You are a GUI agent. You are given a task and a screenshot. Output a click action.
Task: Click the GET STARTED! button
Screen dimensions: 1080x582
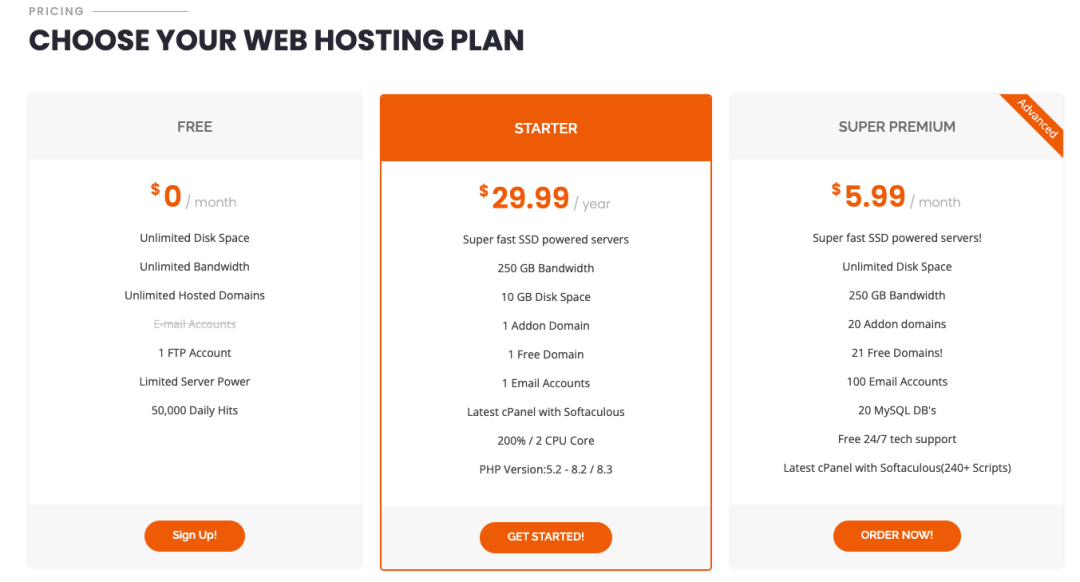pyautogui.click(x=546, y=537)
